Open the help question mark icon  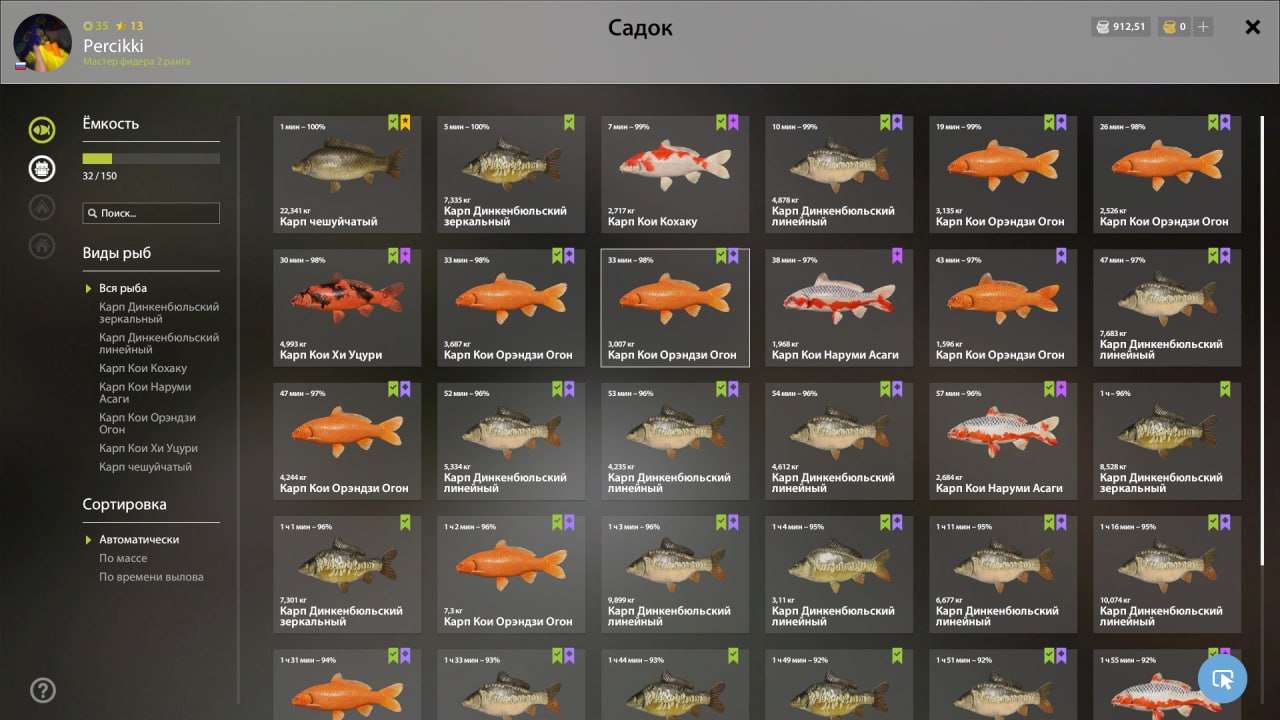tap(43, 690)
